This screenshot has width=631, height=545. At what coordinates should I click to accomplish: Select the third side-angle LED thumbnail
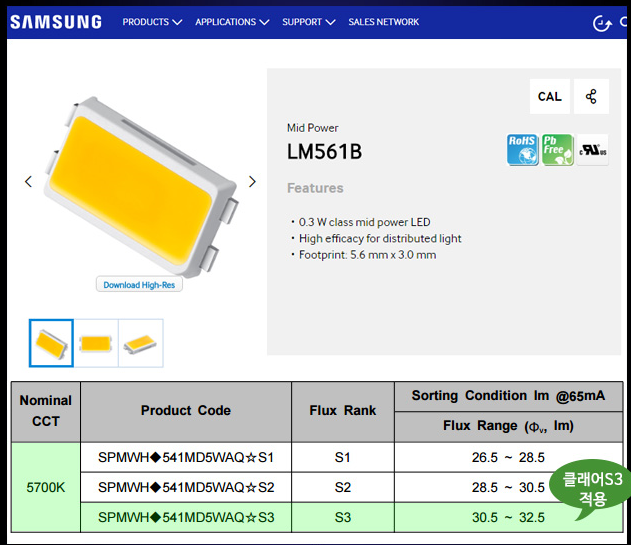(x=140, y=343)
